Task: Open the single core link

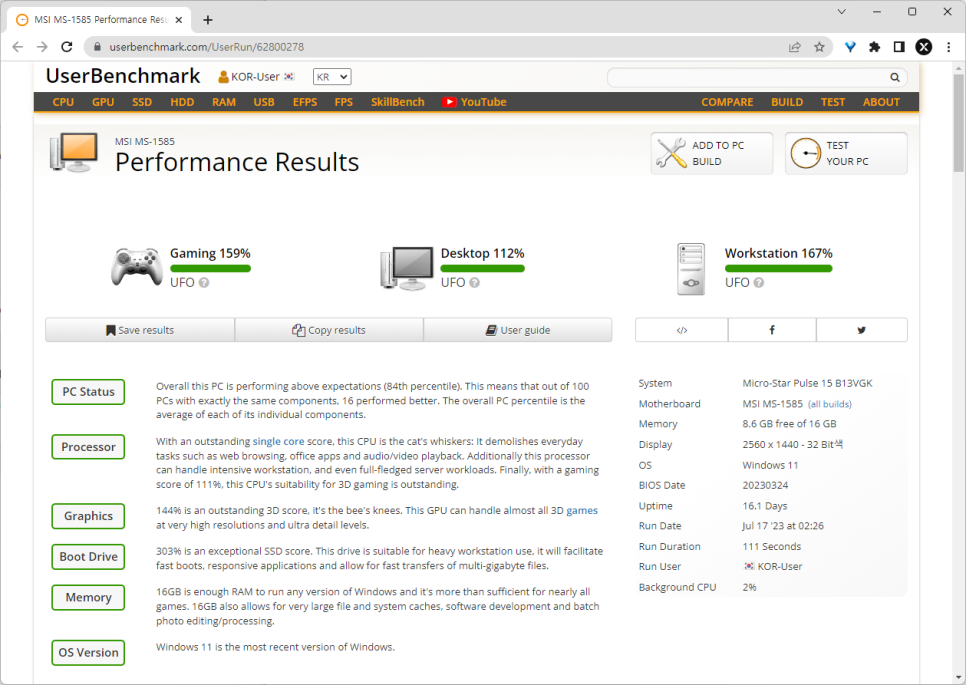Action: 278,442
